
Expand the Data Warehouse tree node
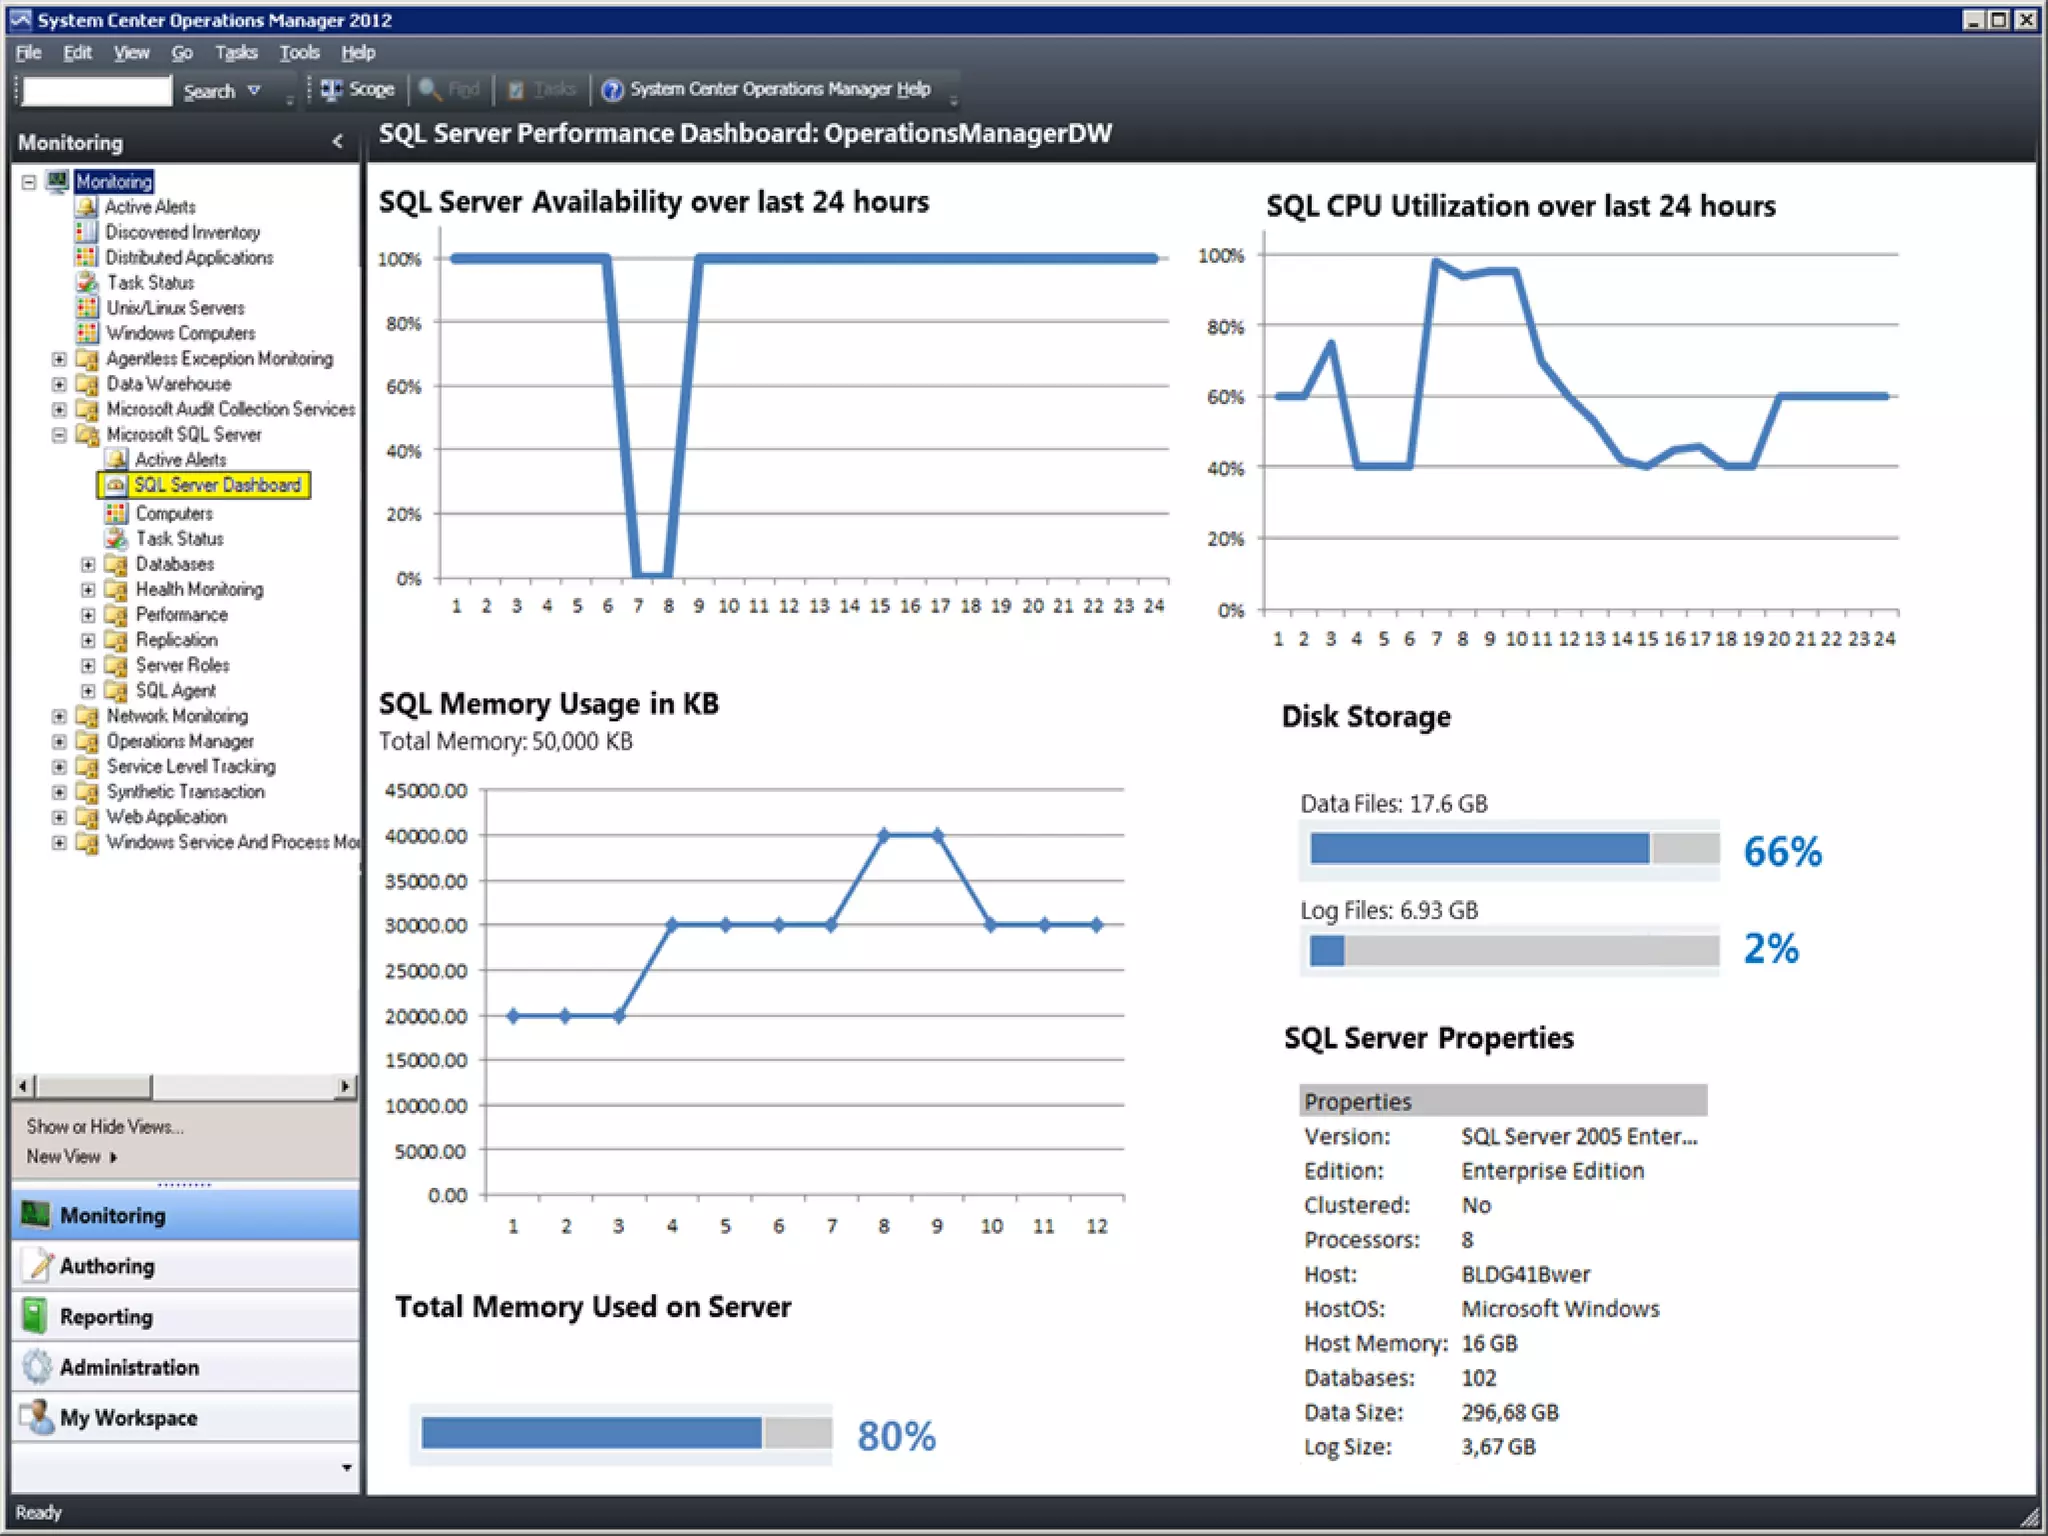(x=59, y=384)
